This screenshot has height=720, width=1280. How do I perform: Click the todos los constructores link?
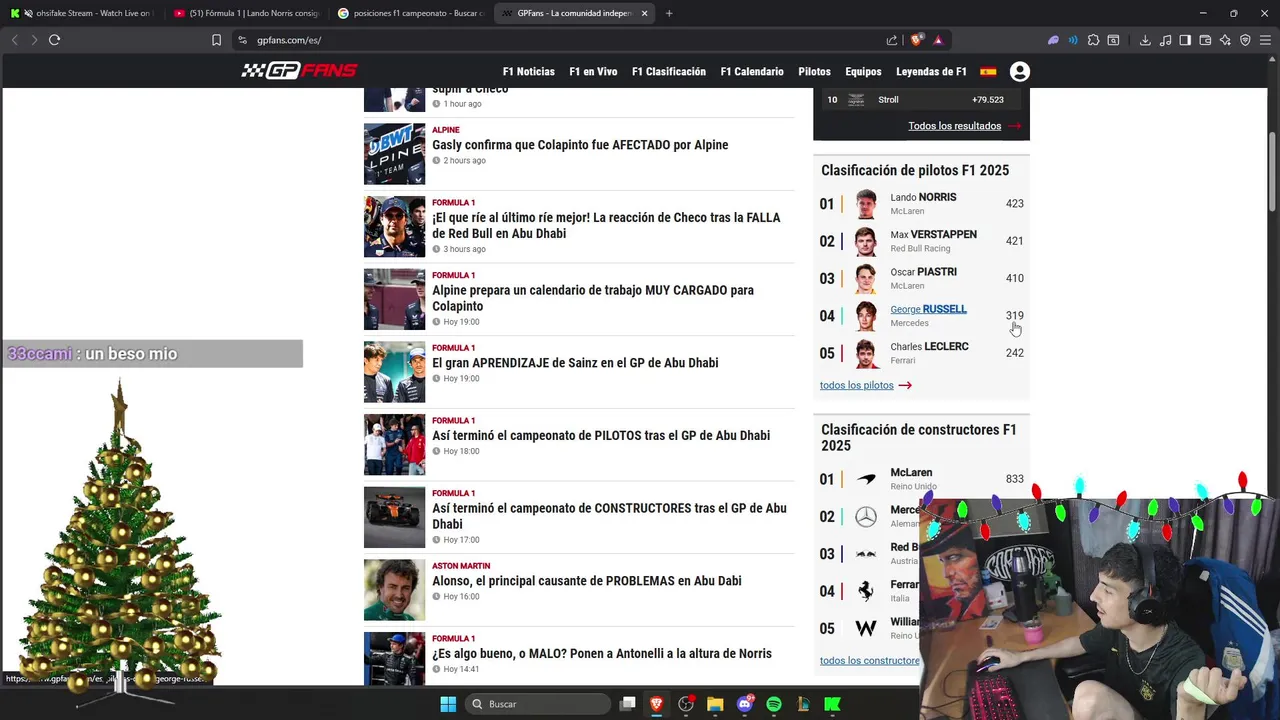[870, 661]
